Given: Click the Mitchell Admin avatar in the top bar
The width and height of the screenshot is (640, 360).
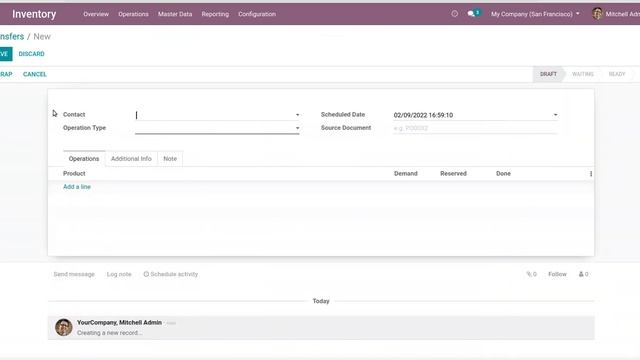Looking at the screenshot, I should (x=597, y=14).
